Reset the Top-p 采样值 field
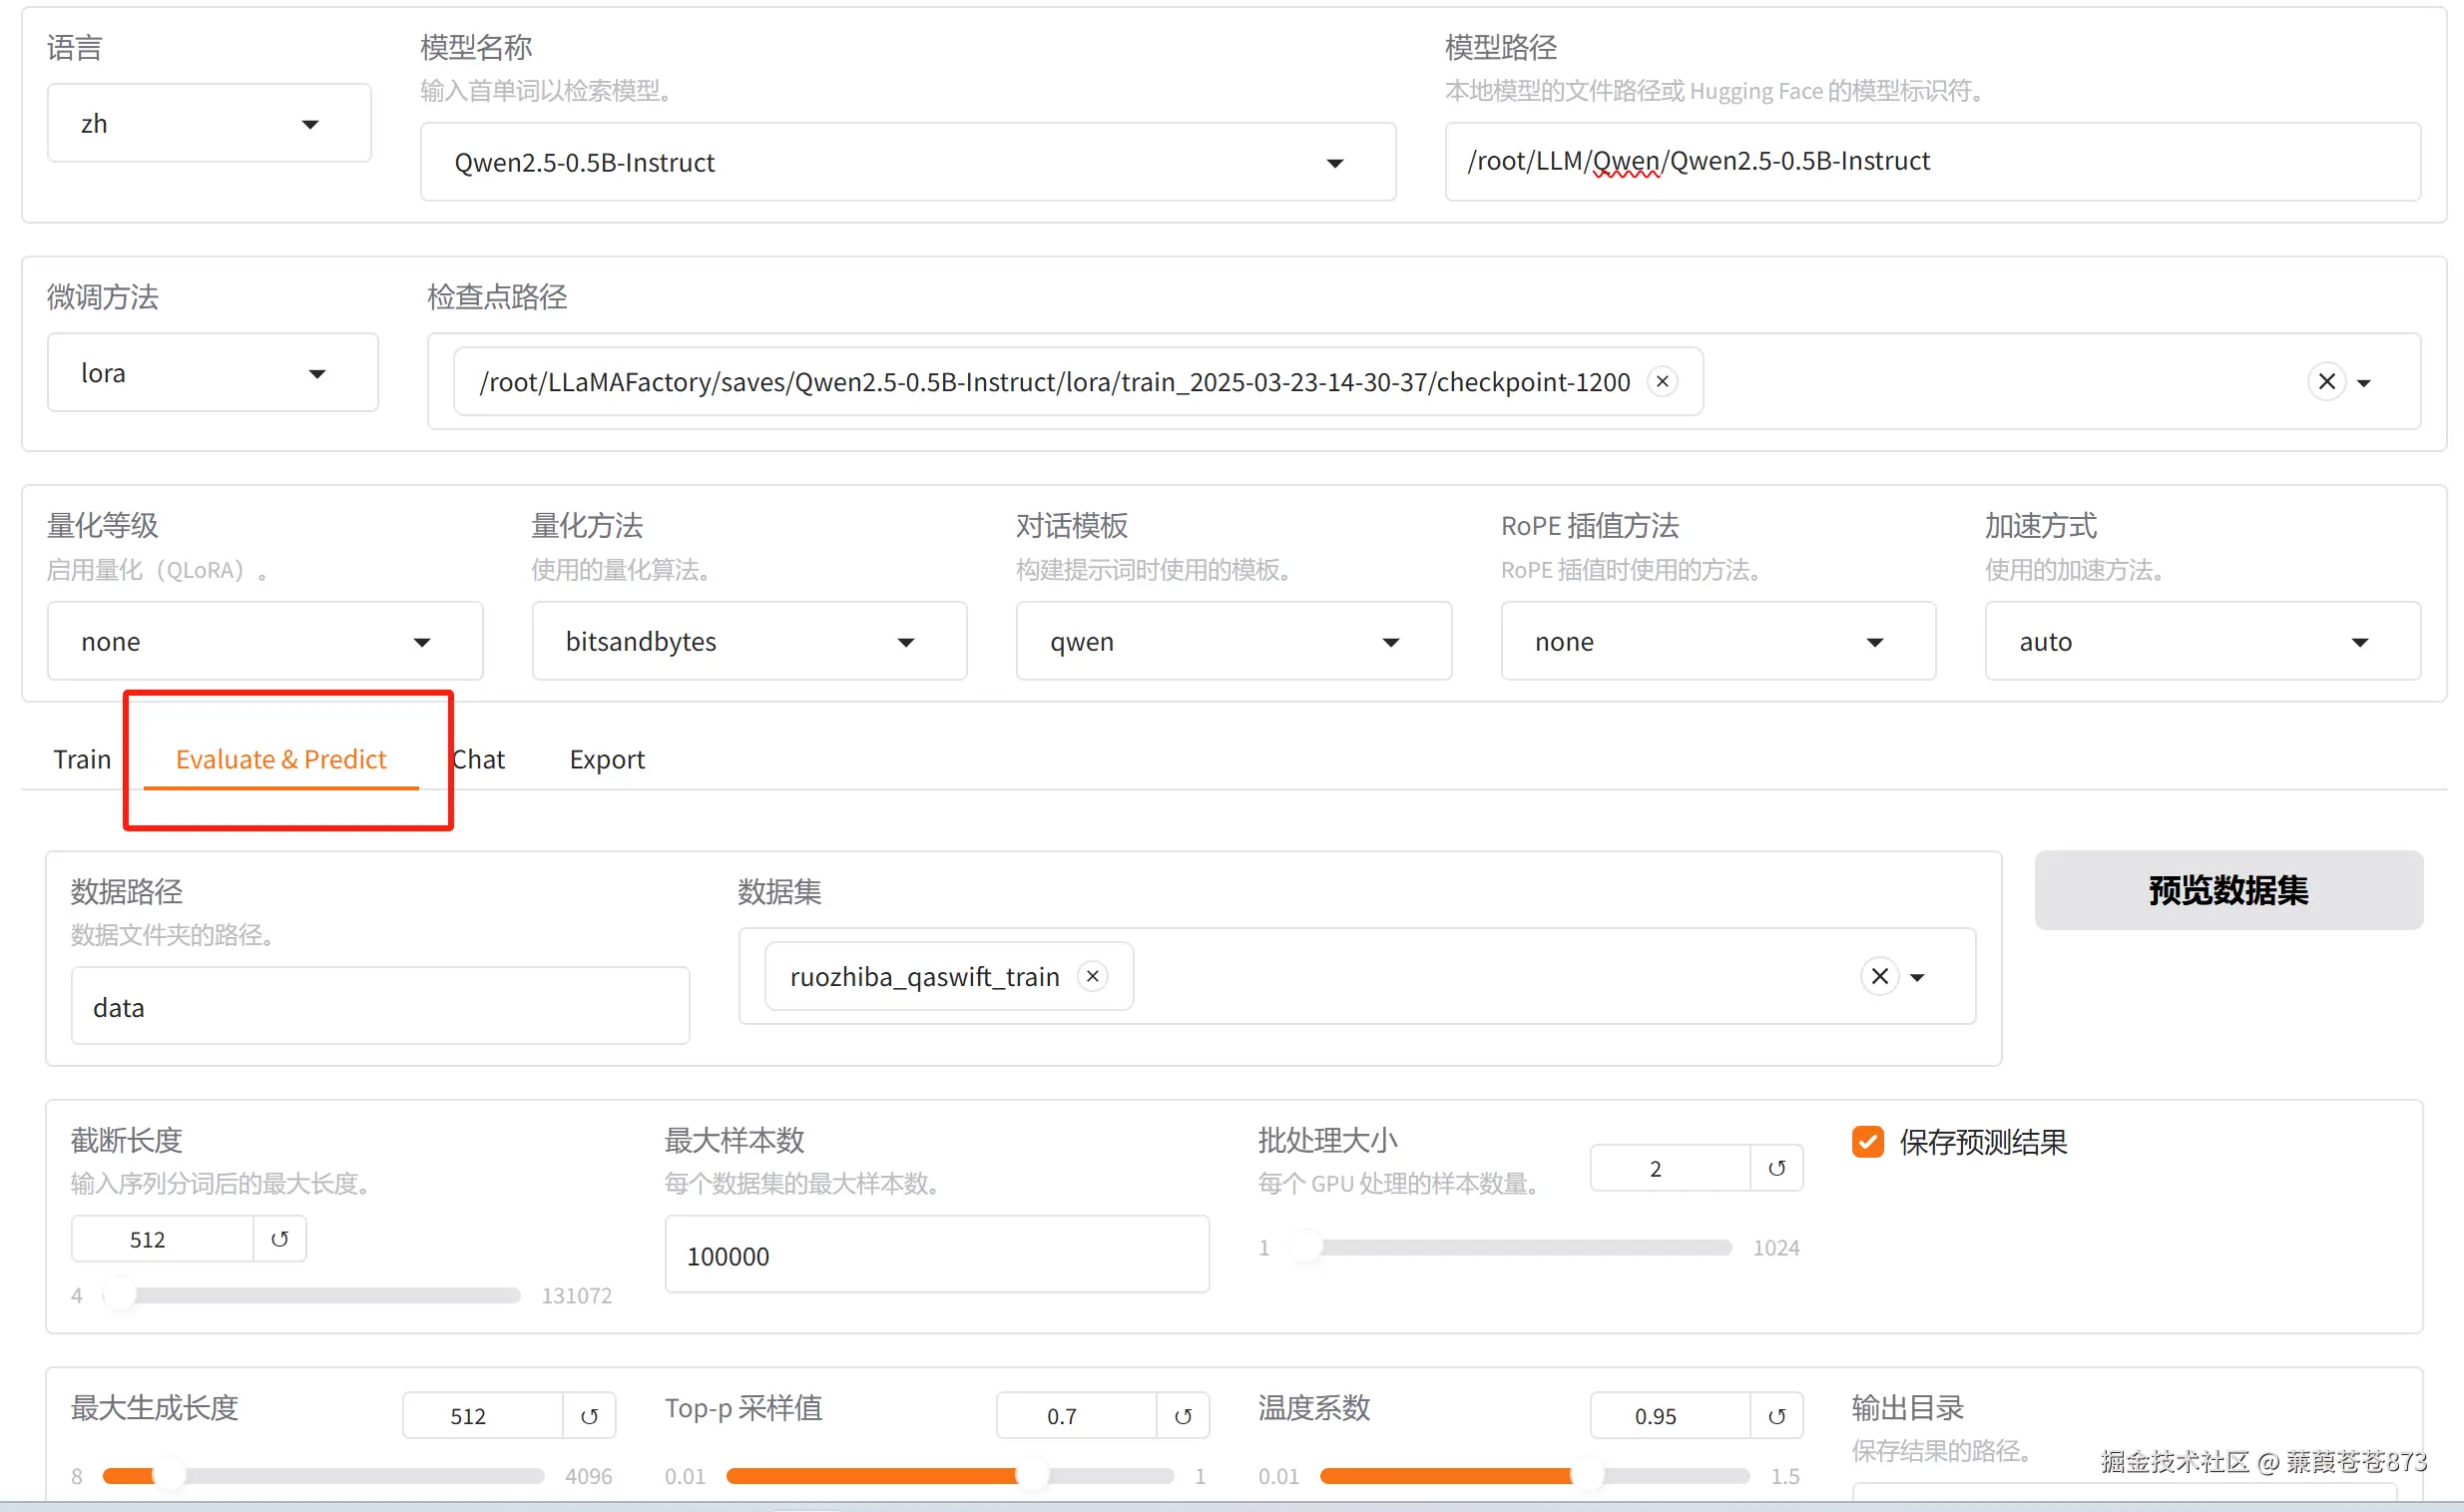Image resolution: width=2464 pixels, height=1512 pixels. (x=1183, y=1416)
